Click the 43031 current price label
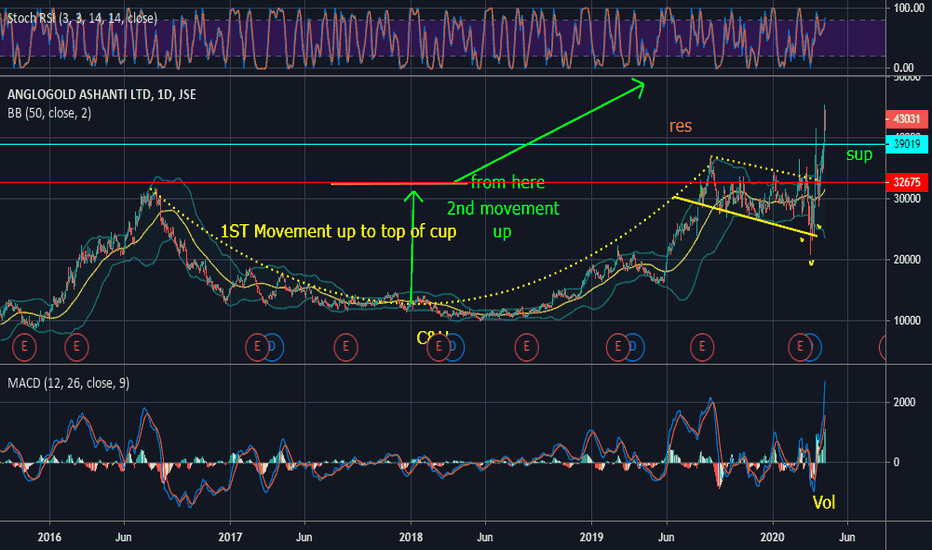 click(906, 119)
